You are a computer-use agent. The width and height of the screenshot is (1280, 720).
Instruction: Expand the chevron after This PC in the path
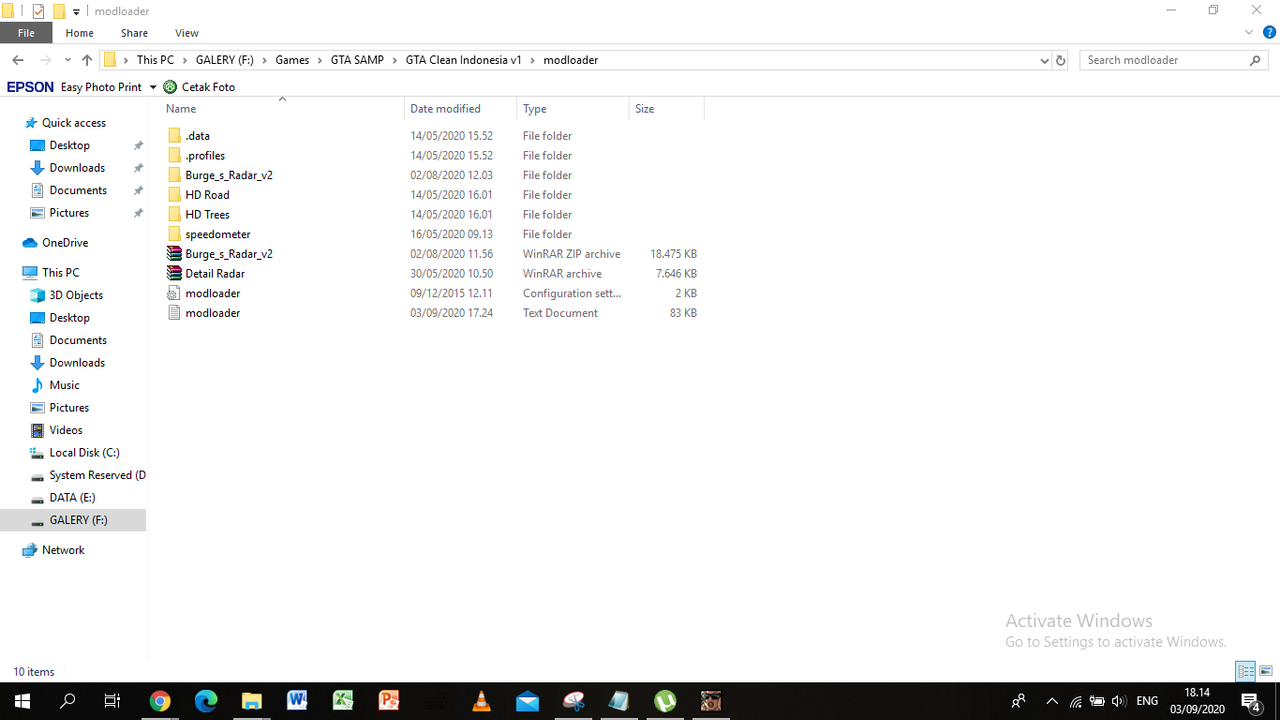[x=185, y=60]
